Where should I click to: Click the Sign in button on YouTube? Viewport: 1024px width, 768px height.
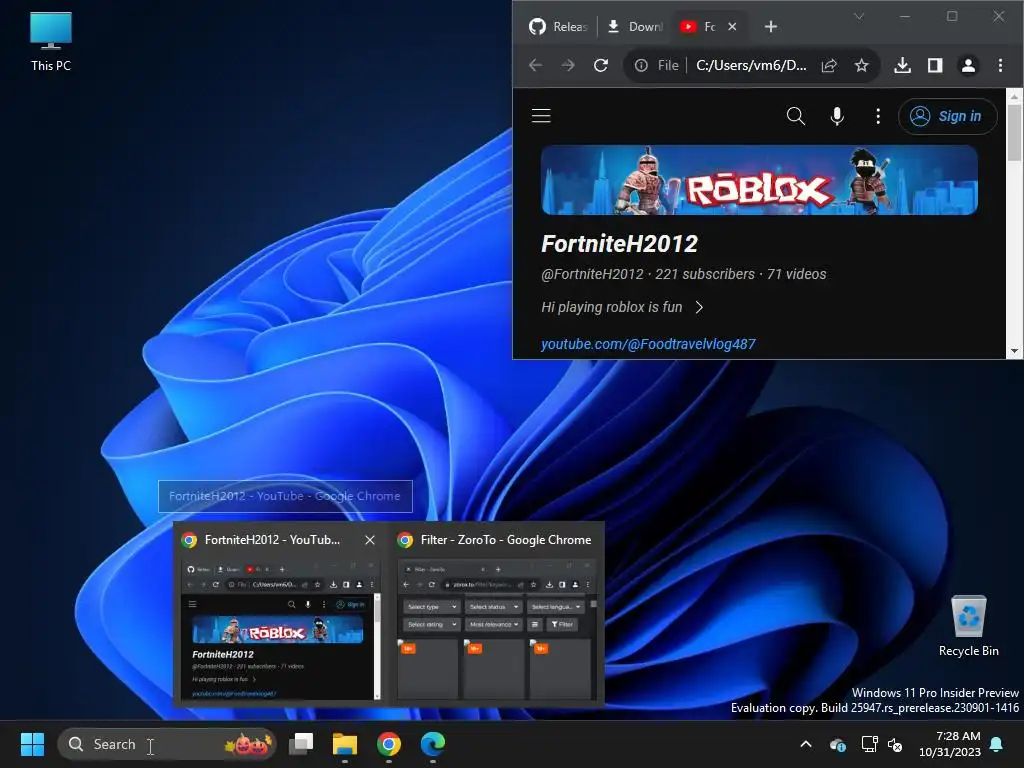pos(947,116)
